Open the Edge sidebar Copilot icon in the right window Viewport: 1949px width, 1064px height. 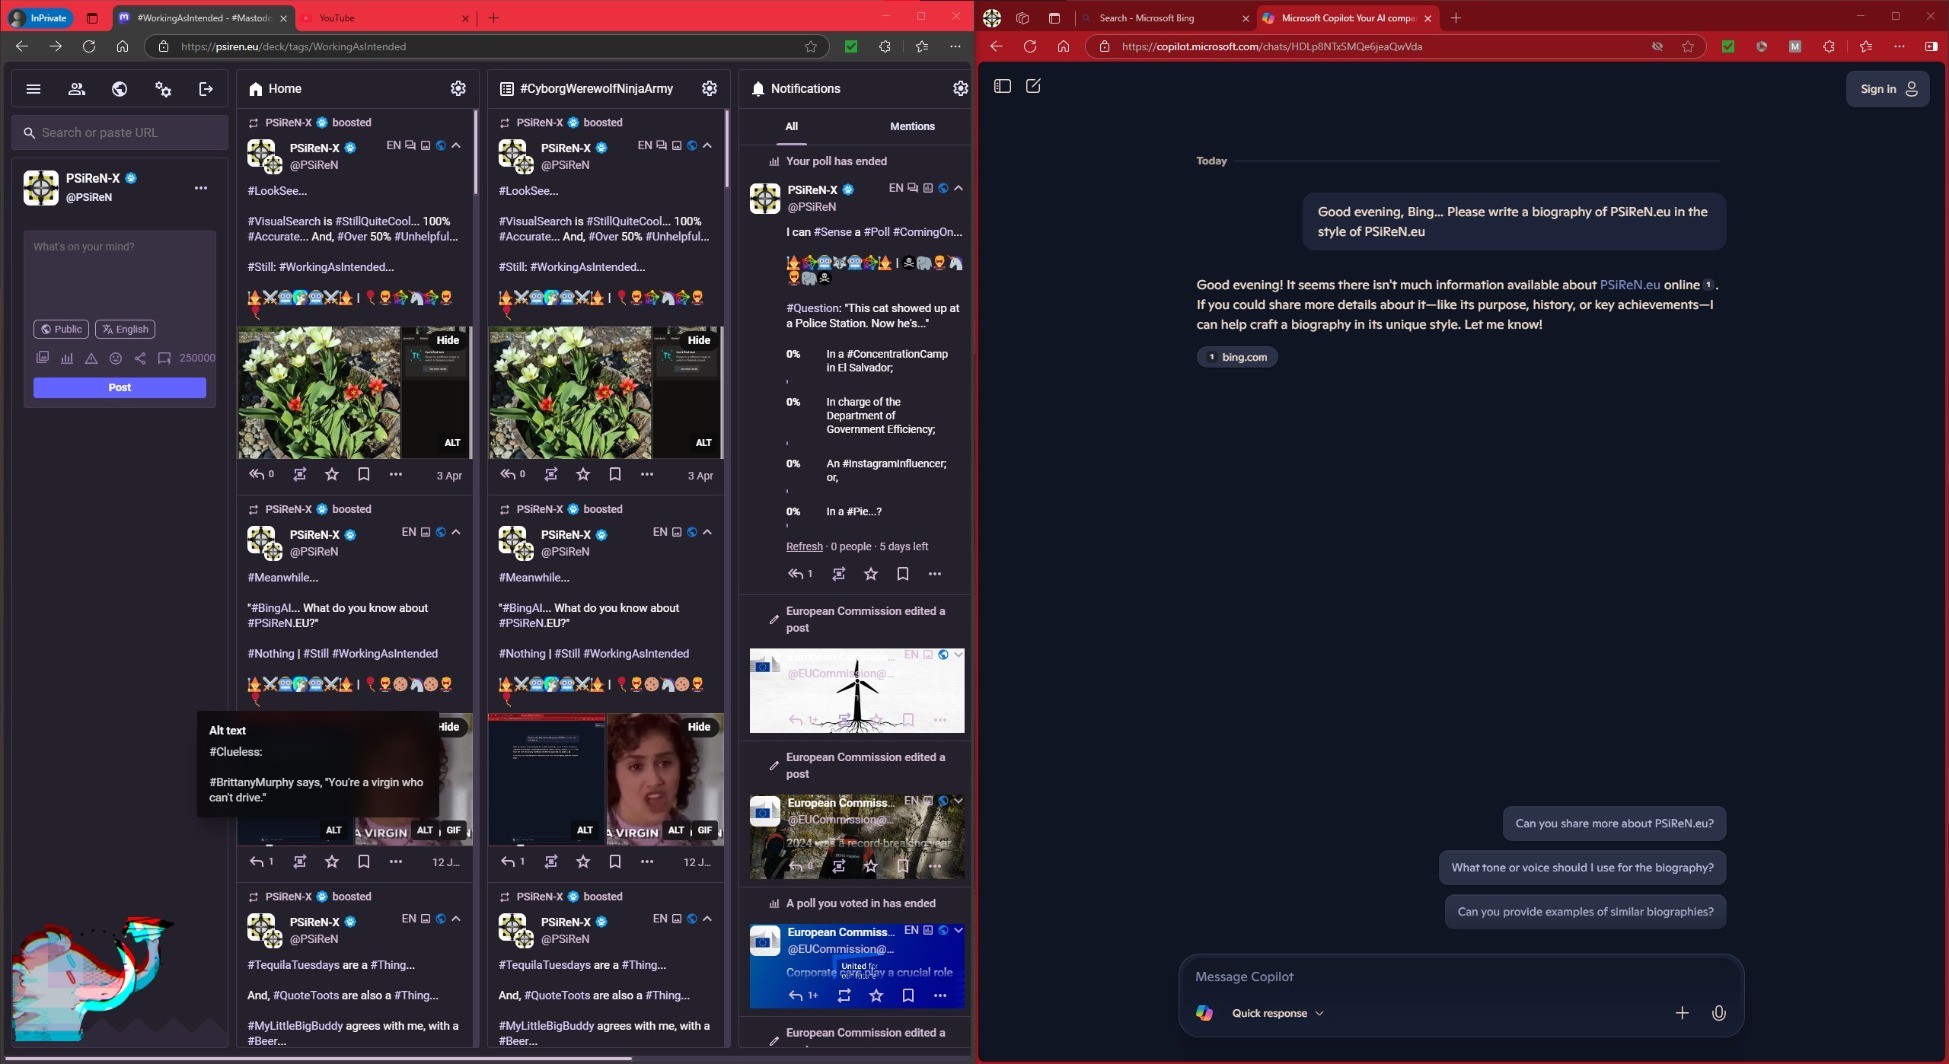tap(1930, 46)
